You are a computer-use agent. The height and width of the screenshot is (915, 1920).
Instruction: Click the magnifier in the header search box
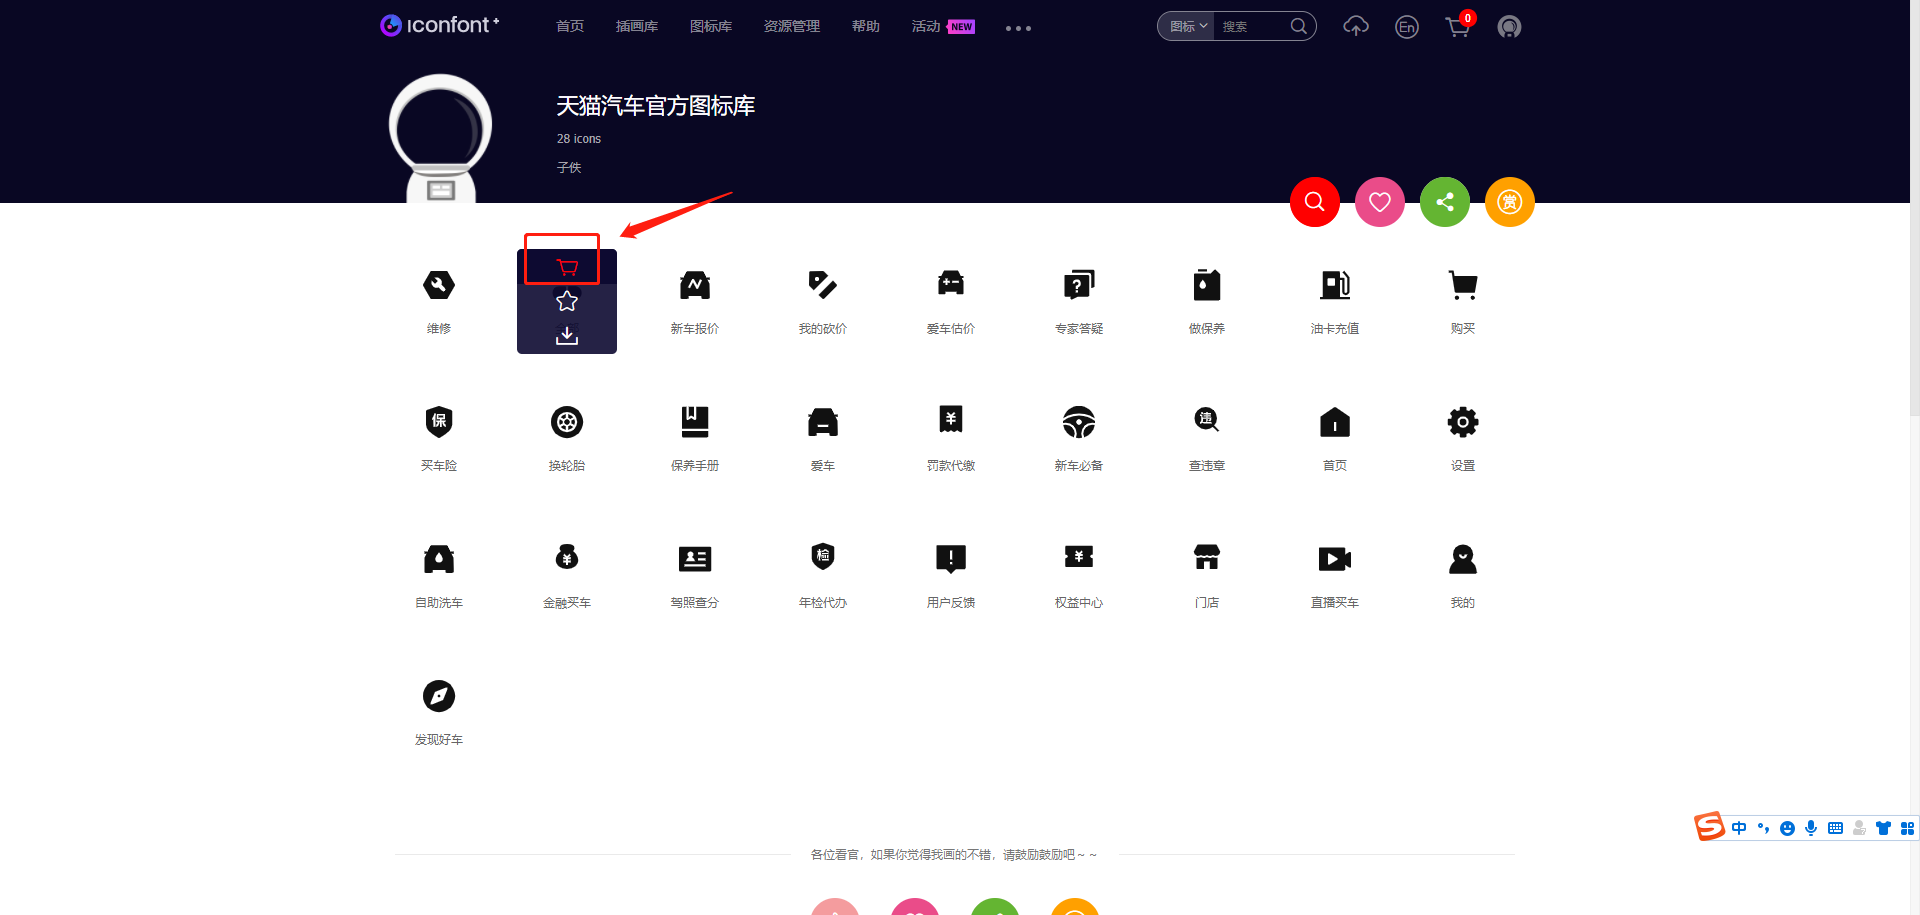tap(1299, 26)
